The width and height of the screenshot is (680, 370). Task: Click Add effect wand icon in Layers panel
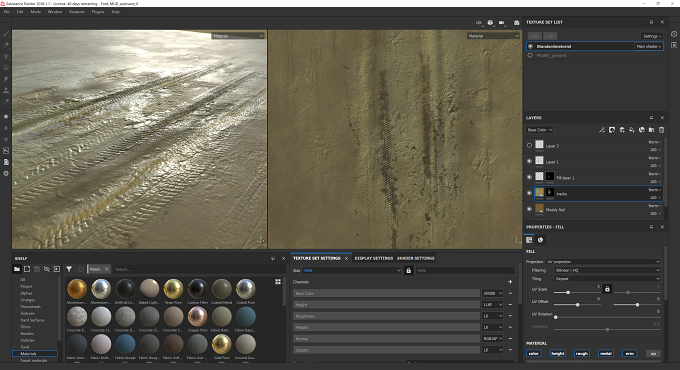point(602,130)
